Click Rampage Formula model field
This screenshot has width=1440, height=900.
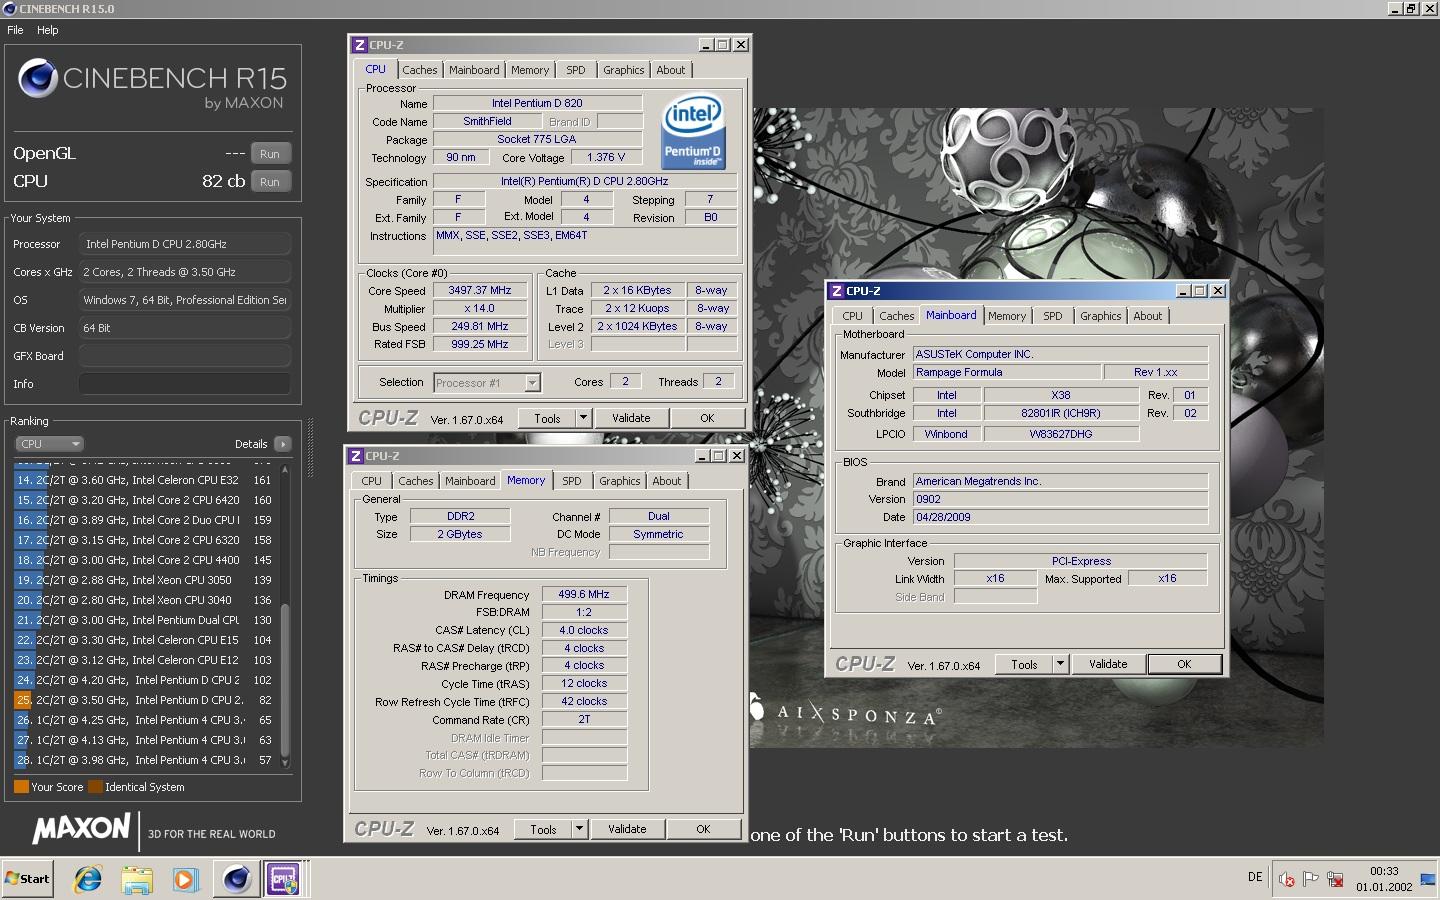[1007, 373]
